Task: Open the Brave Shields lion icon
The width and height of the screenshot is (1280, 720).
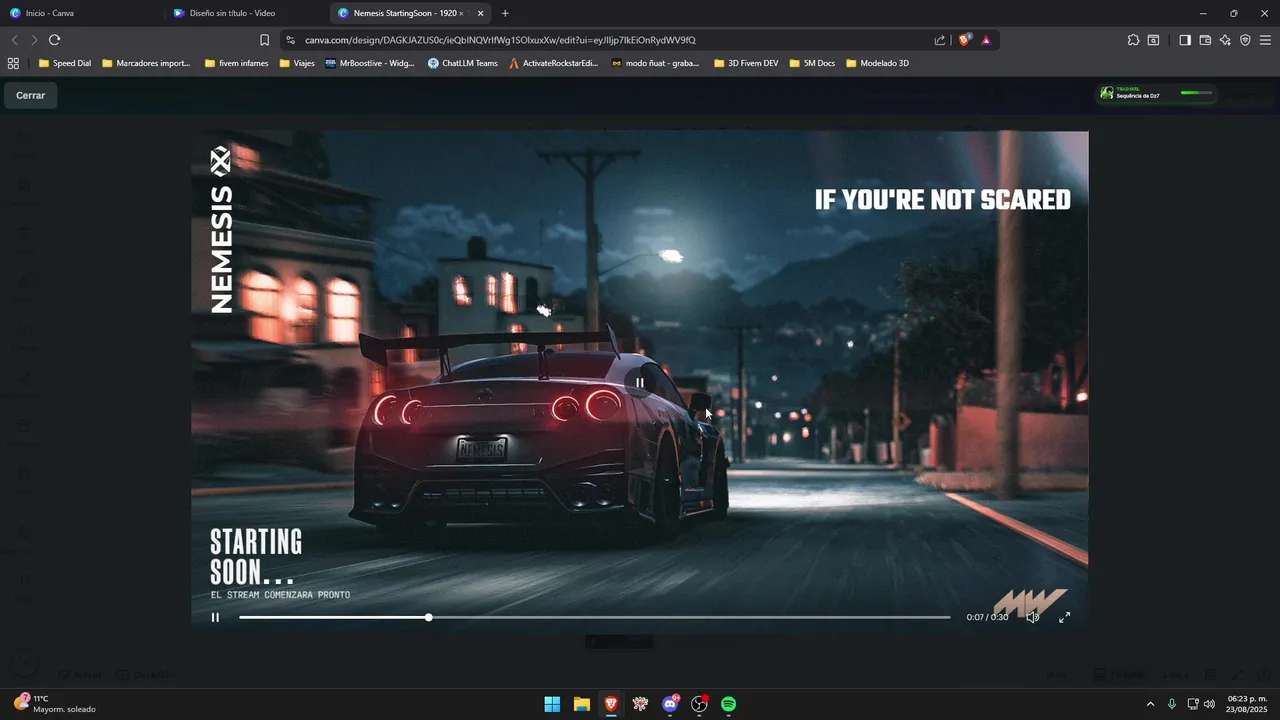Action: pos(964,40)
